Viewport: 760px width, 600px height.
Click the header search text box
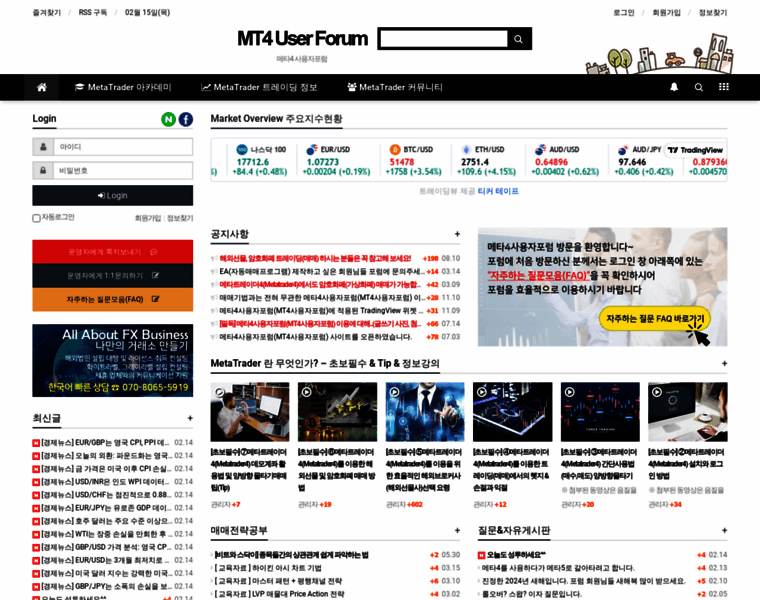443,39
